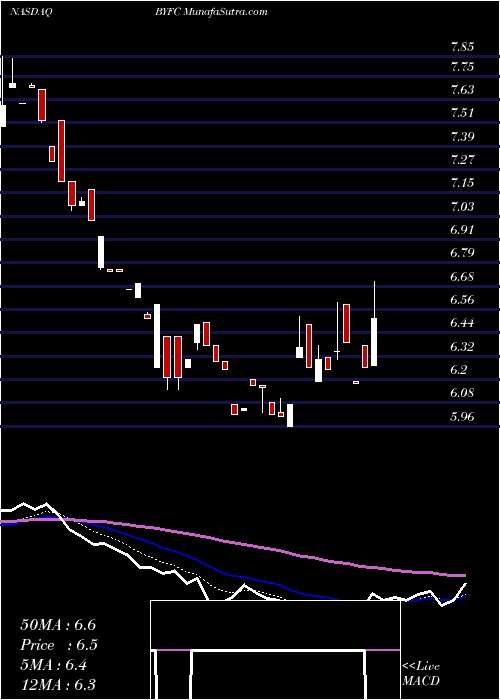500x700 pixels.
Task: Click the 7.75 price axis label
Action: click(x=462, y=67)
